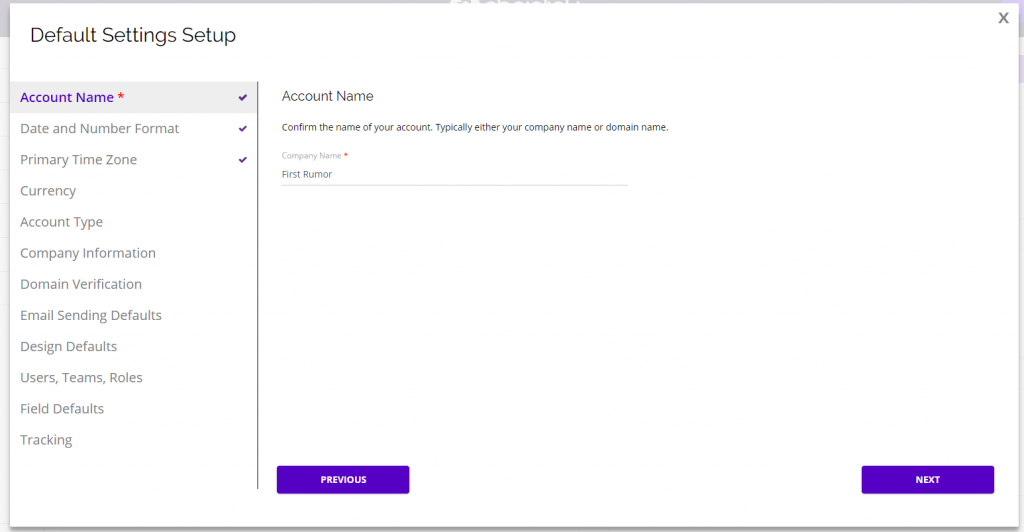The height and width of the screenshot is (532, 1024).
Task: Click the 'Default Settings Setup' title
Action: click(133, 35)
